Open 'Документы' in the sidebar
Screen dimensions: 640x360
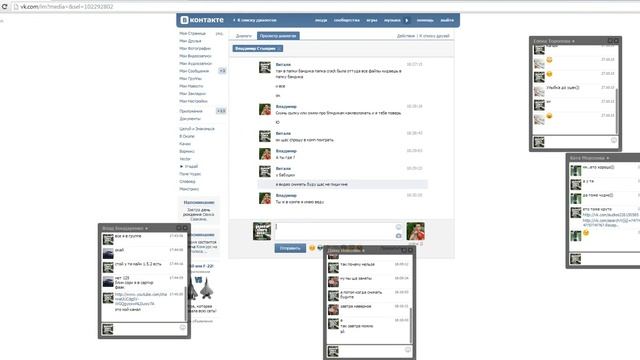tap(190, 119)
